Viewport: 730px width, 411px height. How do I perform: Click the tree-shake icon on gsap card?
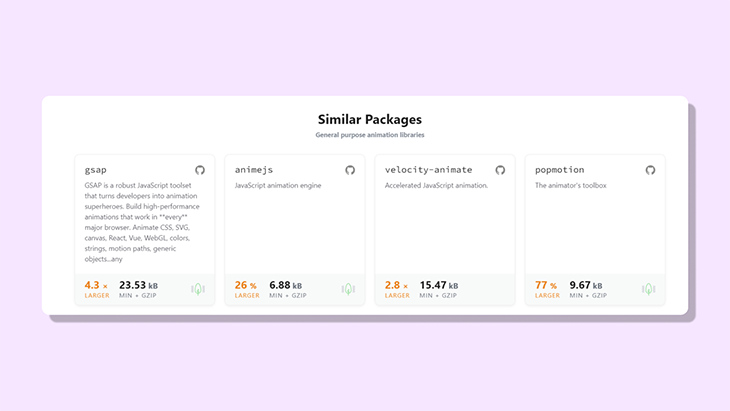pyautogui.click(x=198, y=289)
